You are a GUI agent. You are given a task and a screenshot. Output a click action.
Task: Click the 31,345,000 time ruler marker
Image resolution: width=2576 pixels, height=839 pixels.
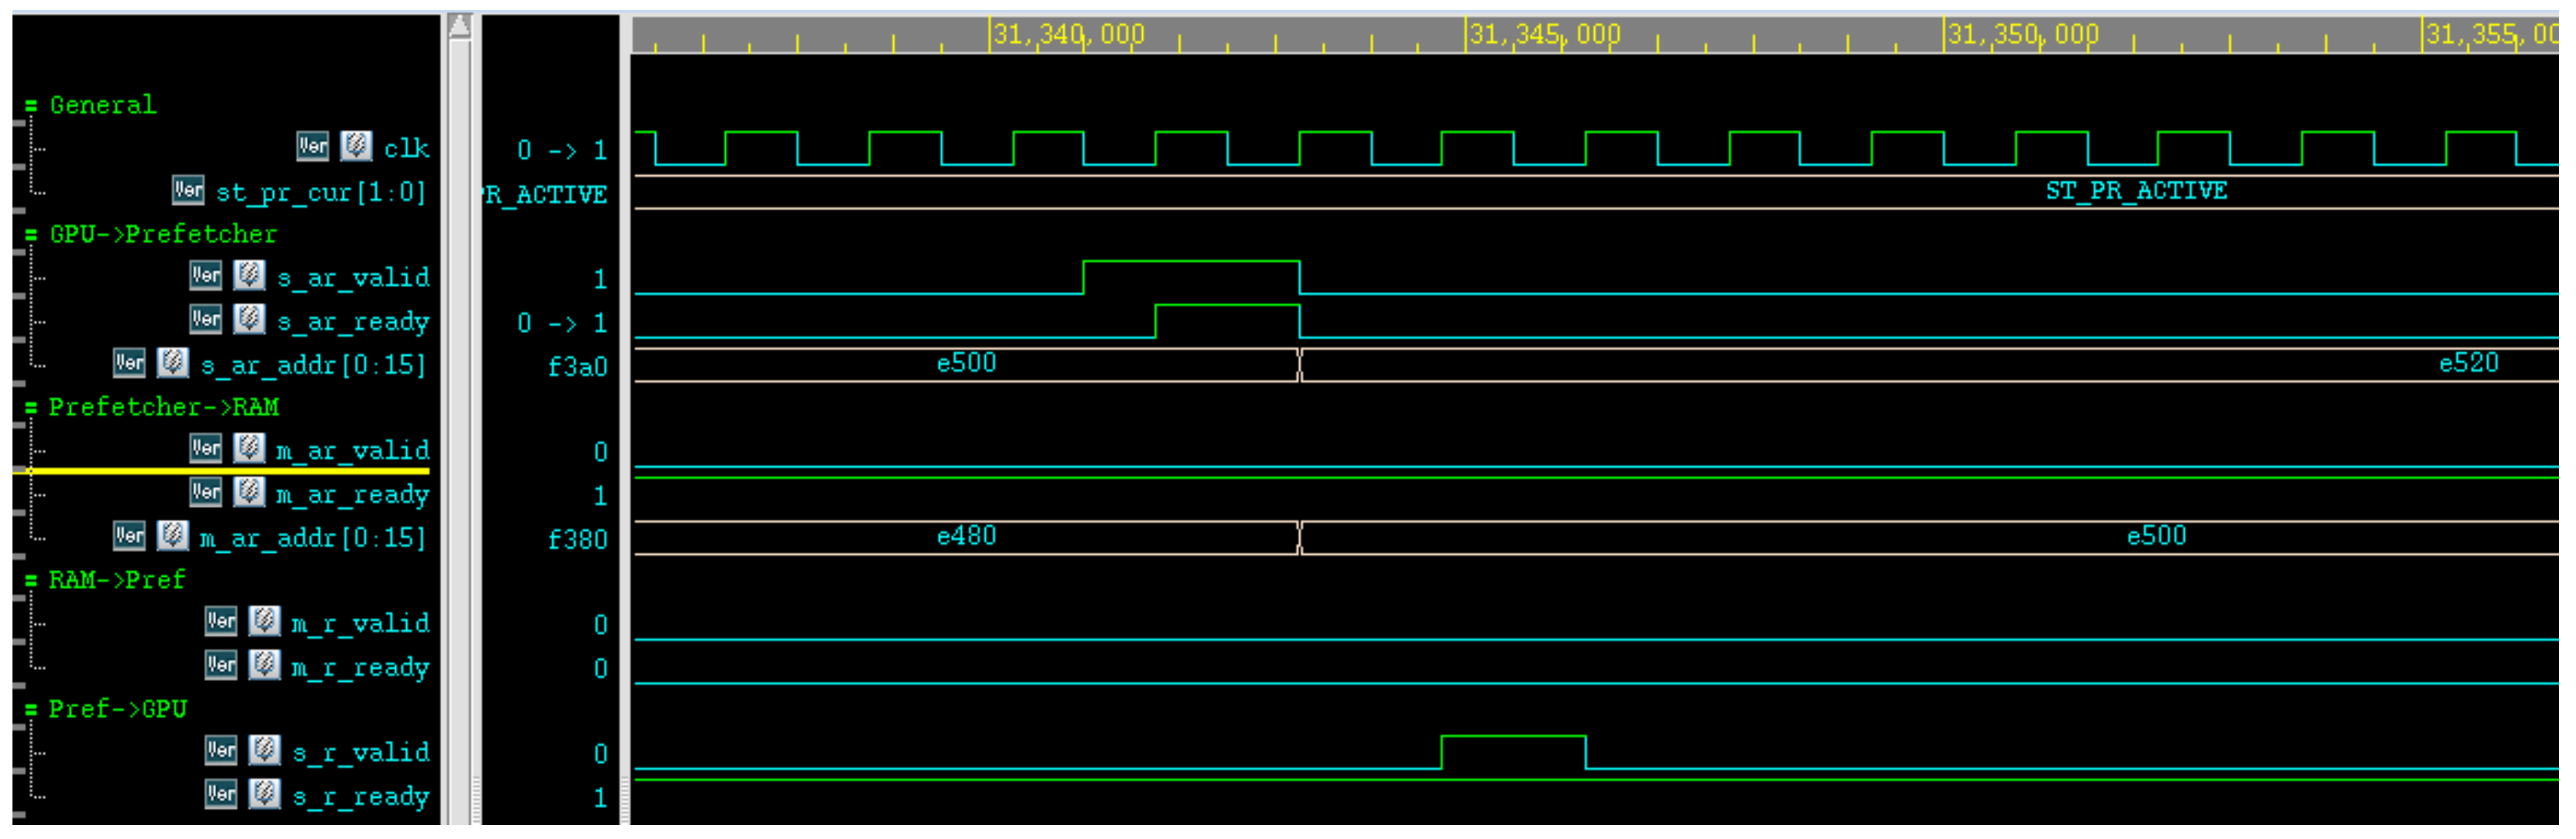[1545, 35]
